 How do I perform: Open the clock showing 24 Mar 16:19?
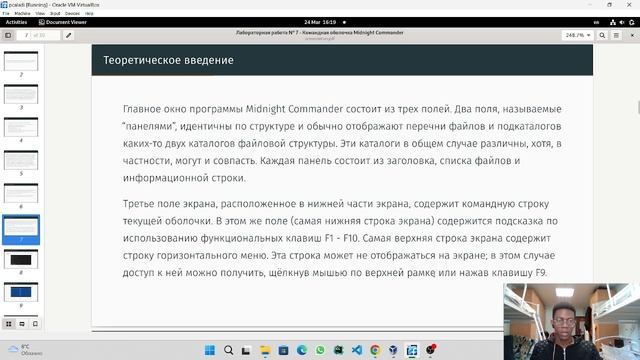pyautogui.click(x=320, y=22)
